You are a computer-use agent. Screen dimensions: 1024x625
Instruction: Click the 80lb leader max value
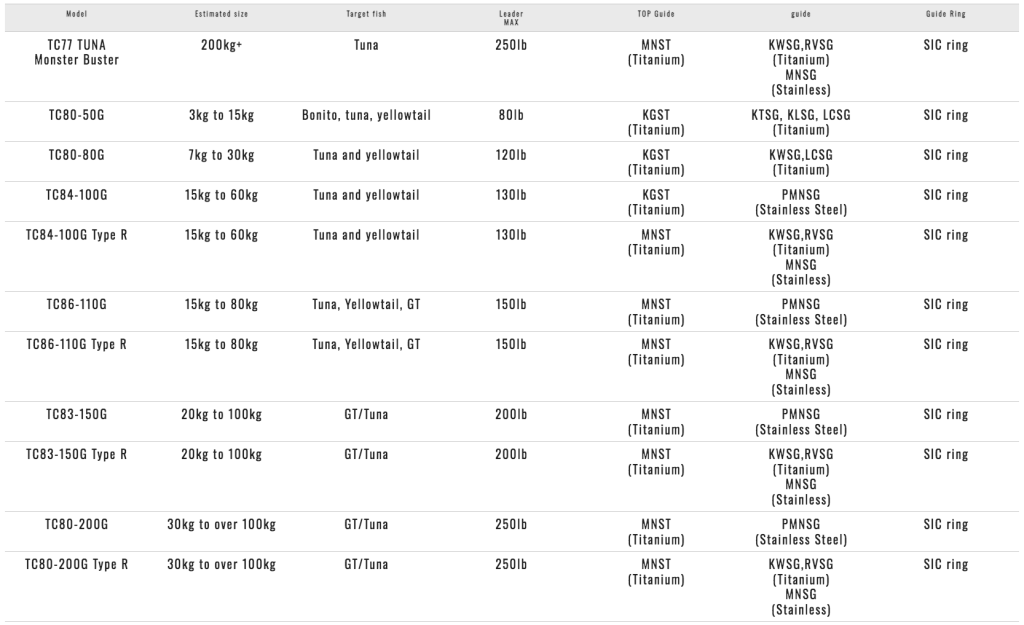[511, 116]
